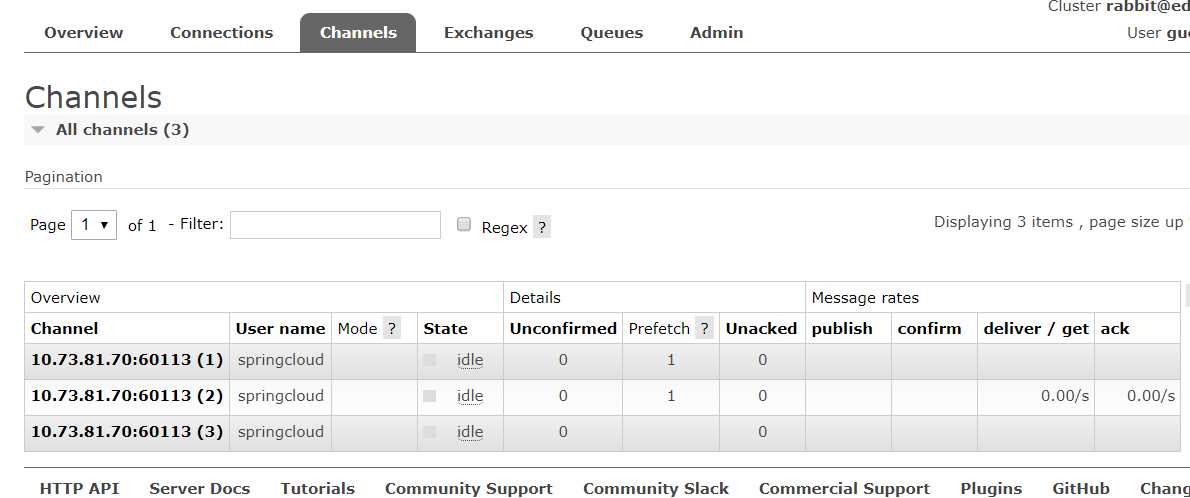Open the Page number dropdown
This screenshot has width=1190, height=498.
coord(94,225)
